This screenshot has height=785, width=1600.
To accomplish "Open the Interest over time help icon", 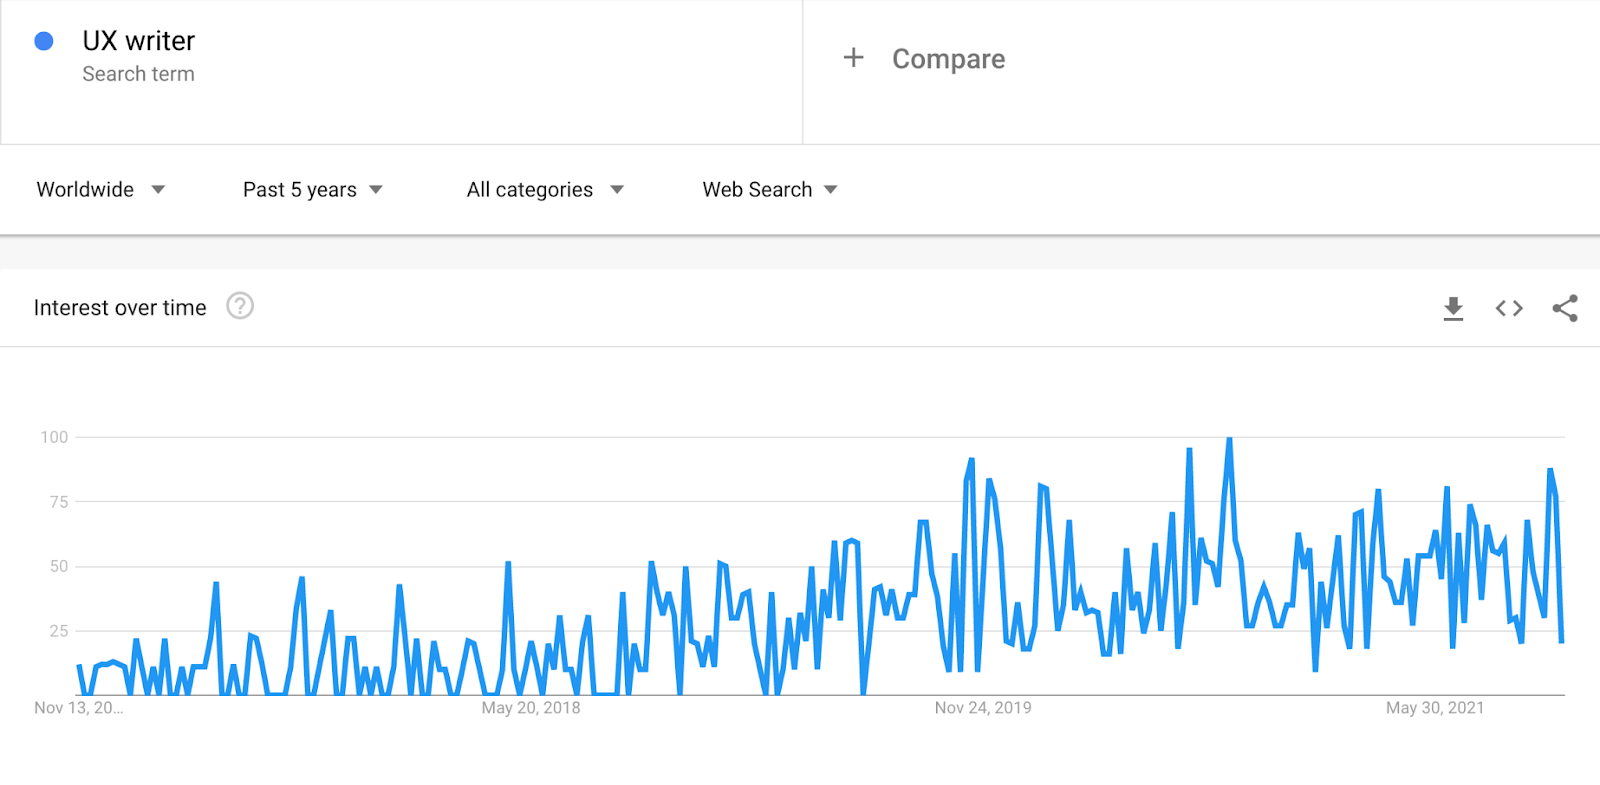I will [x=240, y=306].
